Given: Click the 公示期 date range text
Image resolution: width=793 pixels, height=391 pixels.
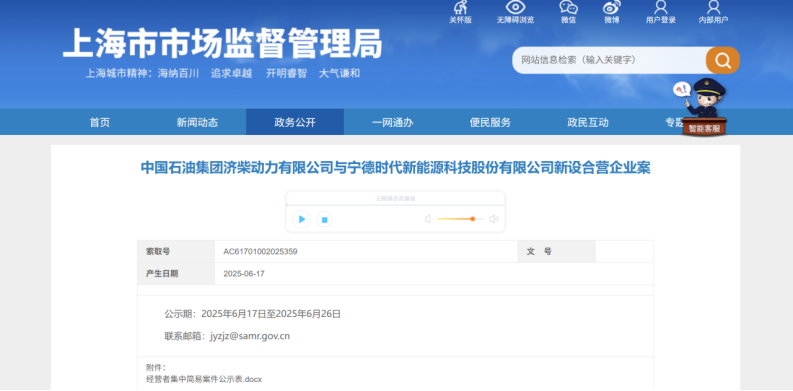Looking at the screenshot, I should [252, 314].
